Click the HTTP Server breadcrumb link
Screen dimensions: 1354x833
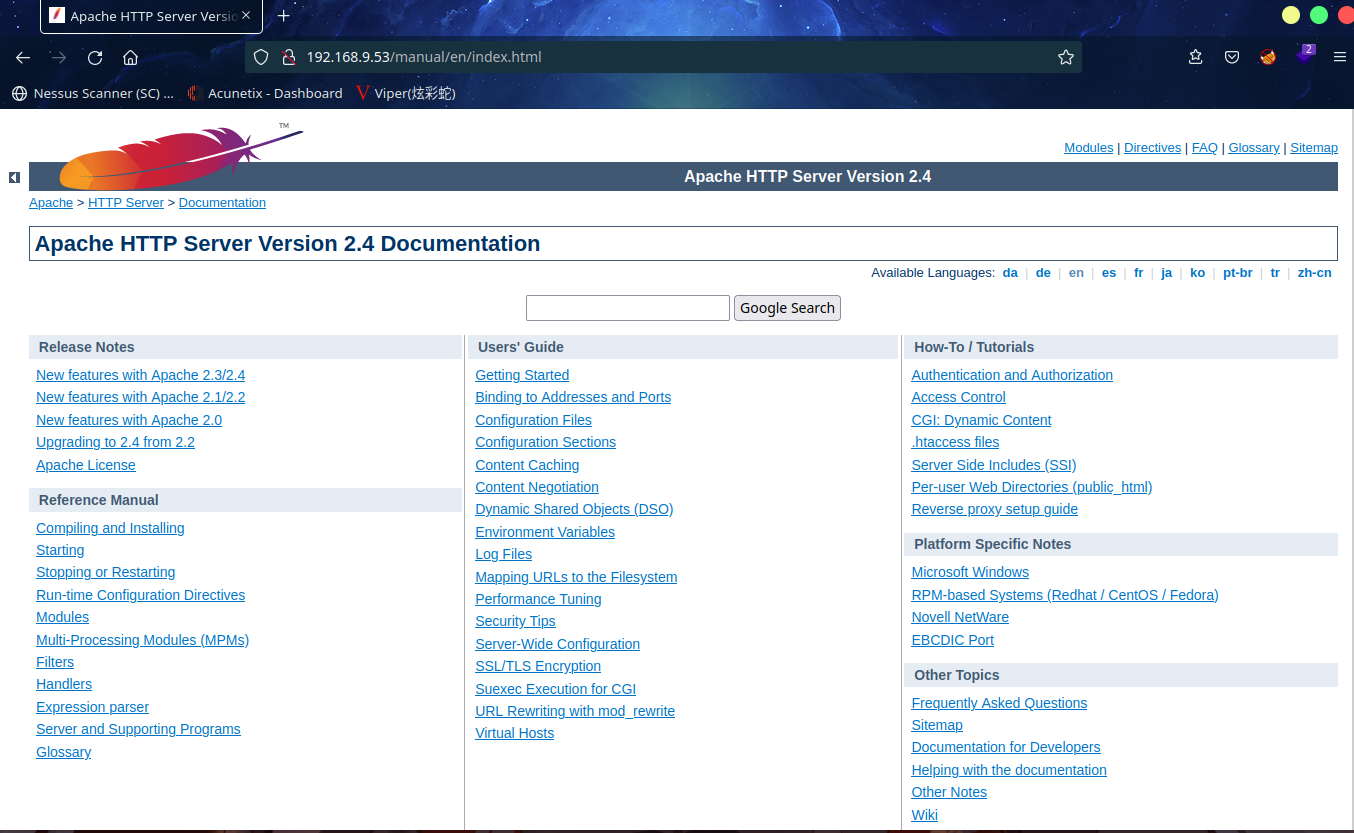(x=126, y=202)
